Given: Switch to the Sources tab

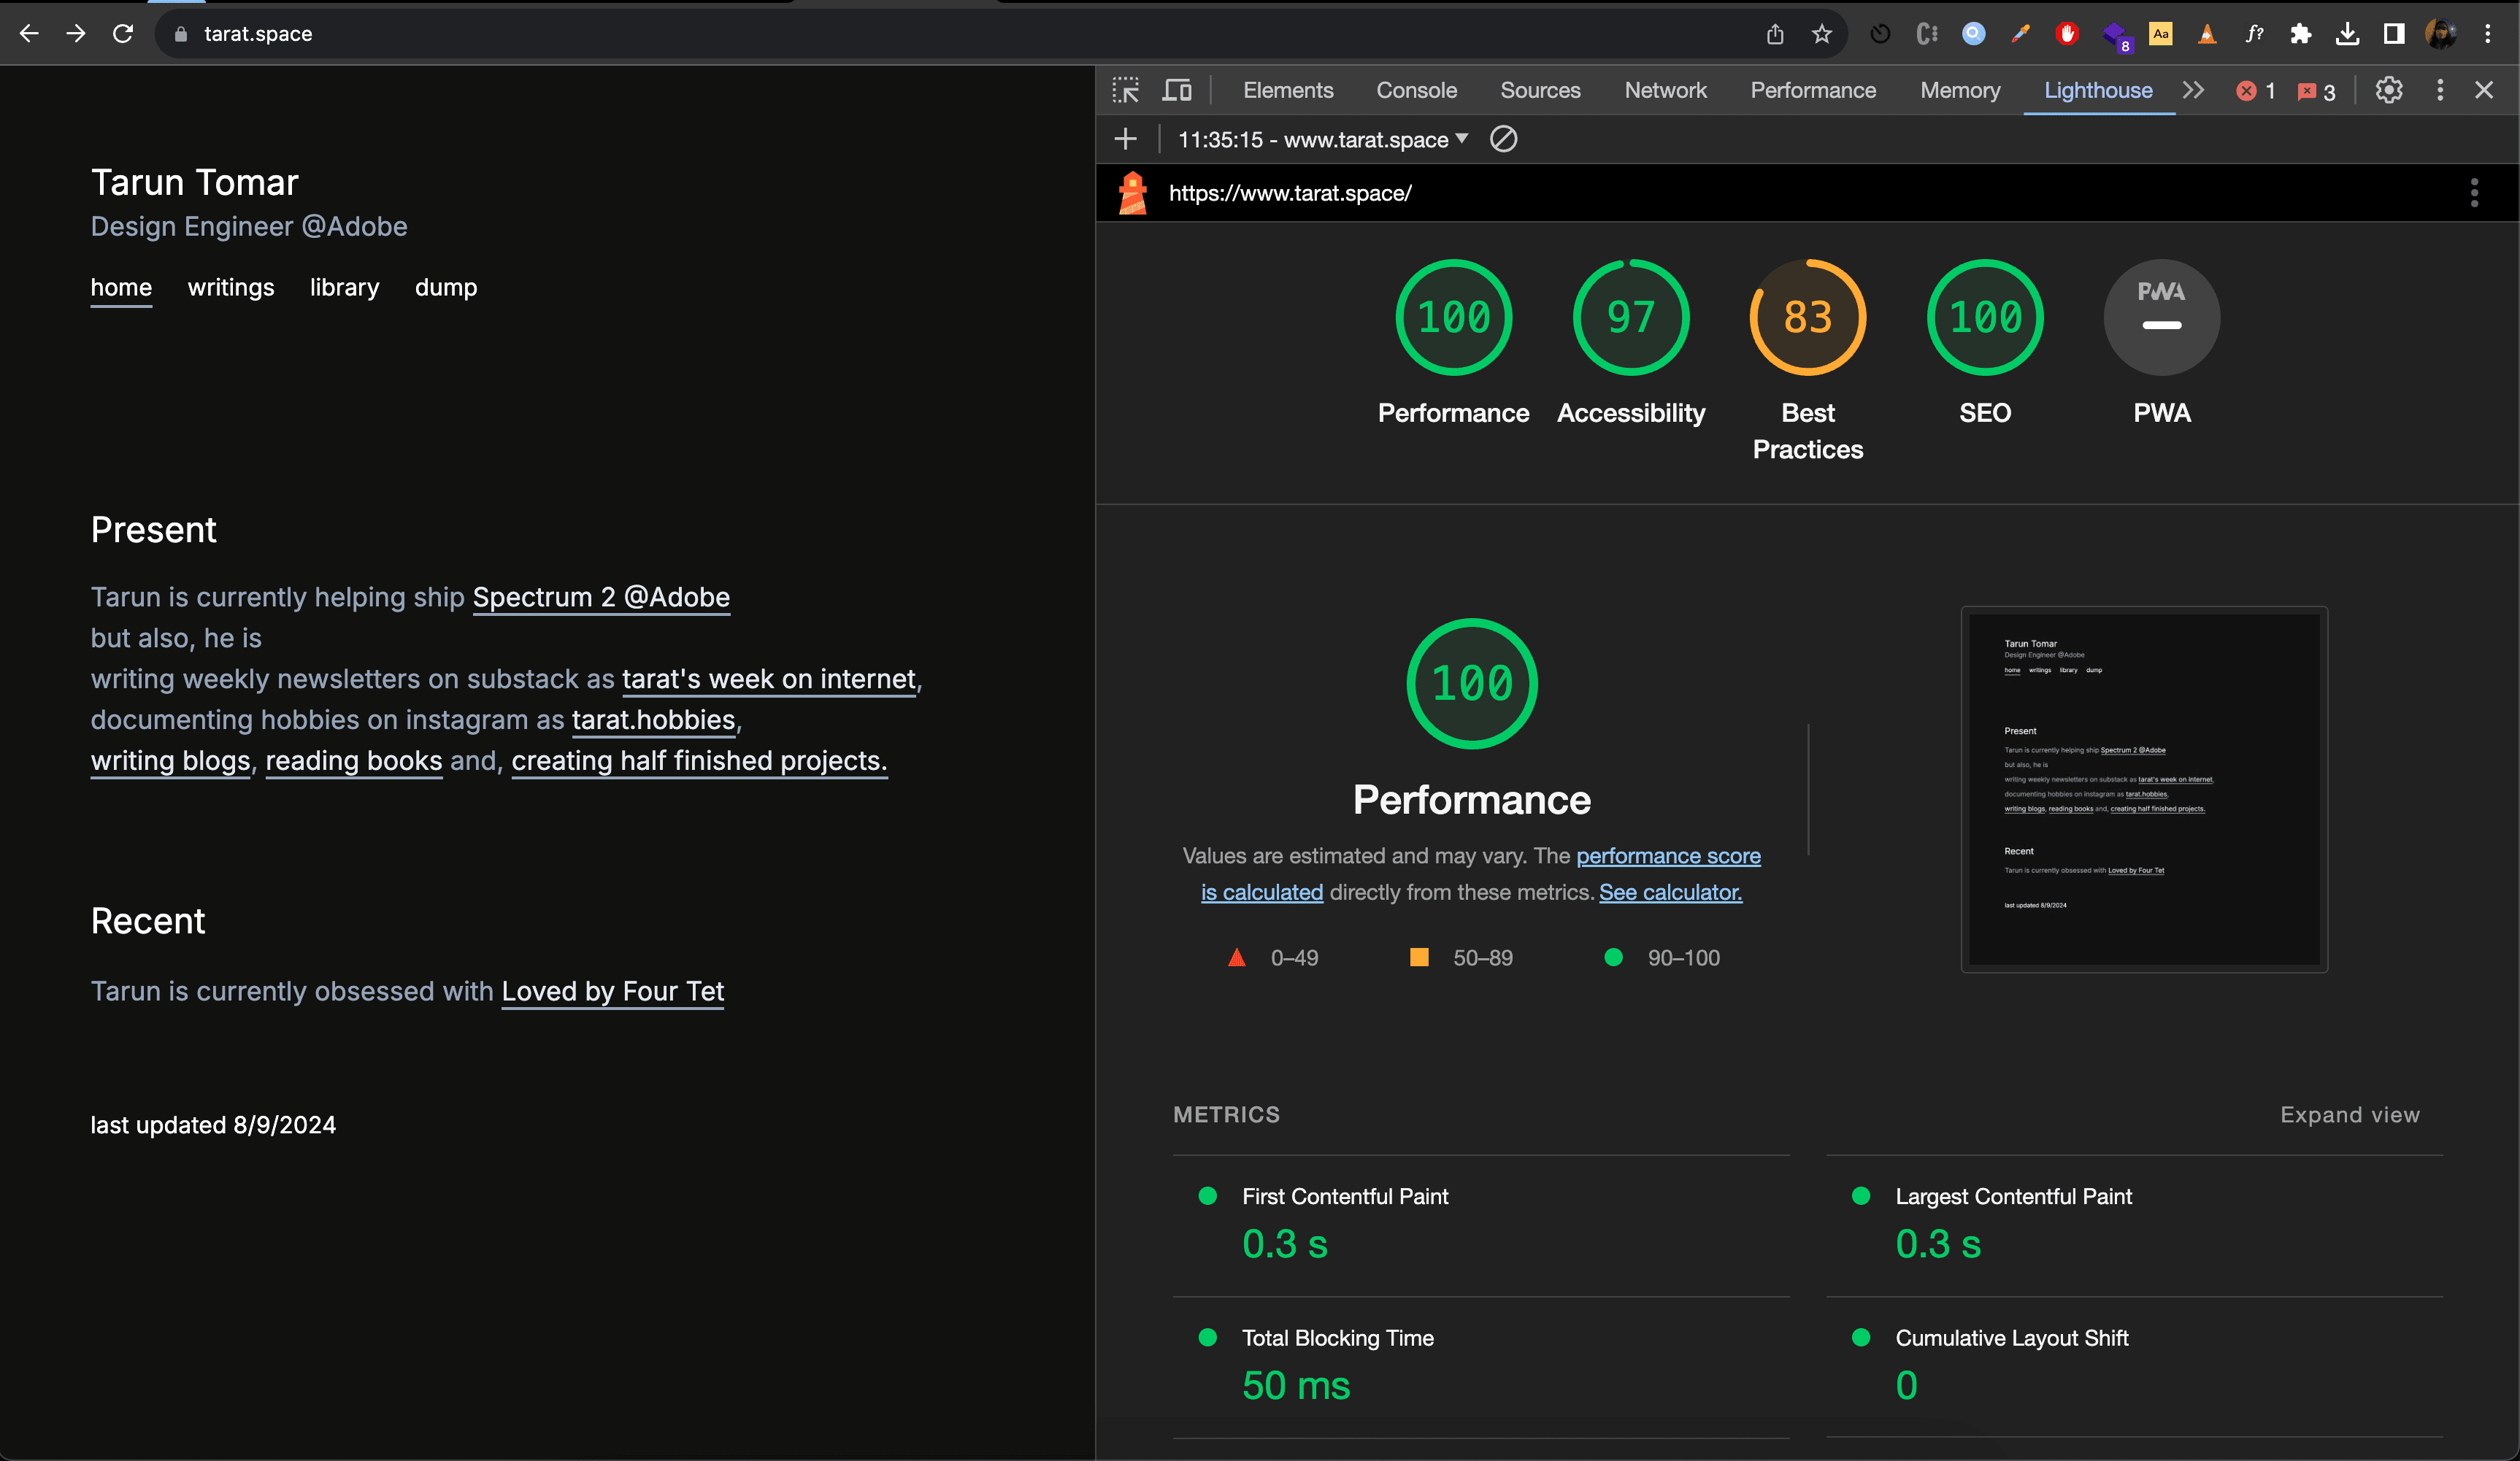Looking at the screenshot, I should coord(1540,90).
